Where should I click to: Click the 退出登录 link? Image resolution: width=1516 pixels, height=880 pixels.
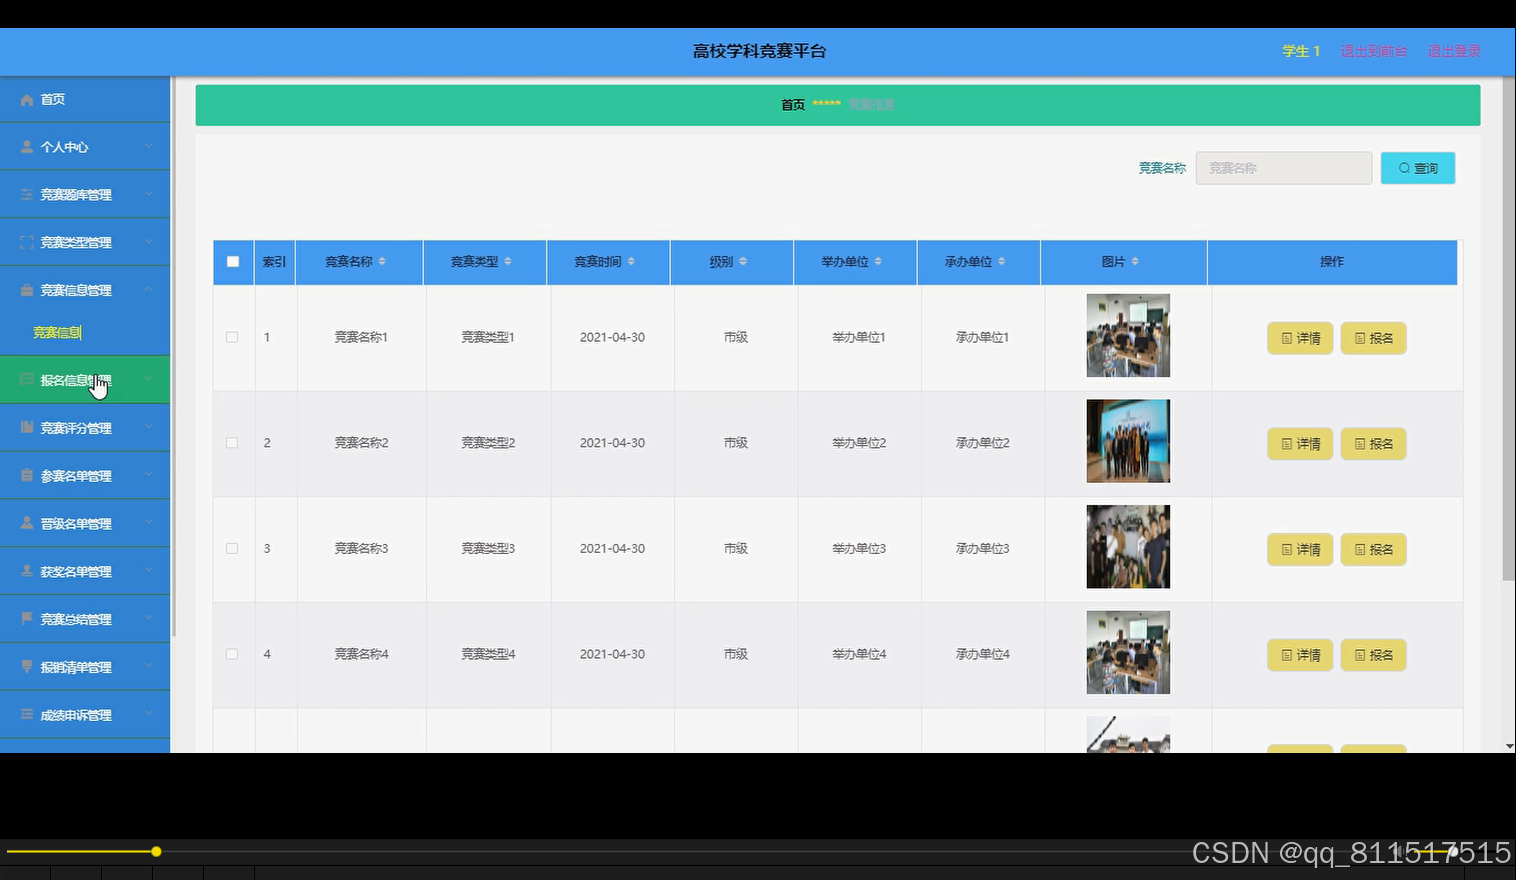click(x=1454, y=51)
